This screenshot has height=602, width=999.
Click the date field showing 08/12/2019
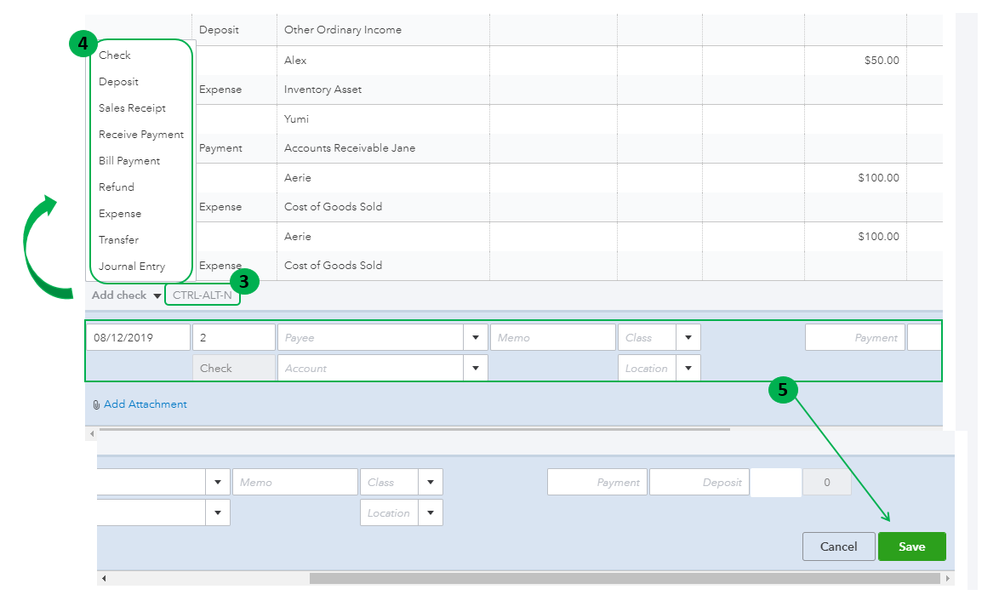coord(137,338)
